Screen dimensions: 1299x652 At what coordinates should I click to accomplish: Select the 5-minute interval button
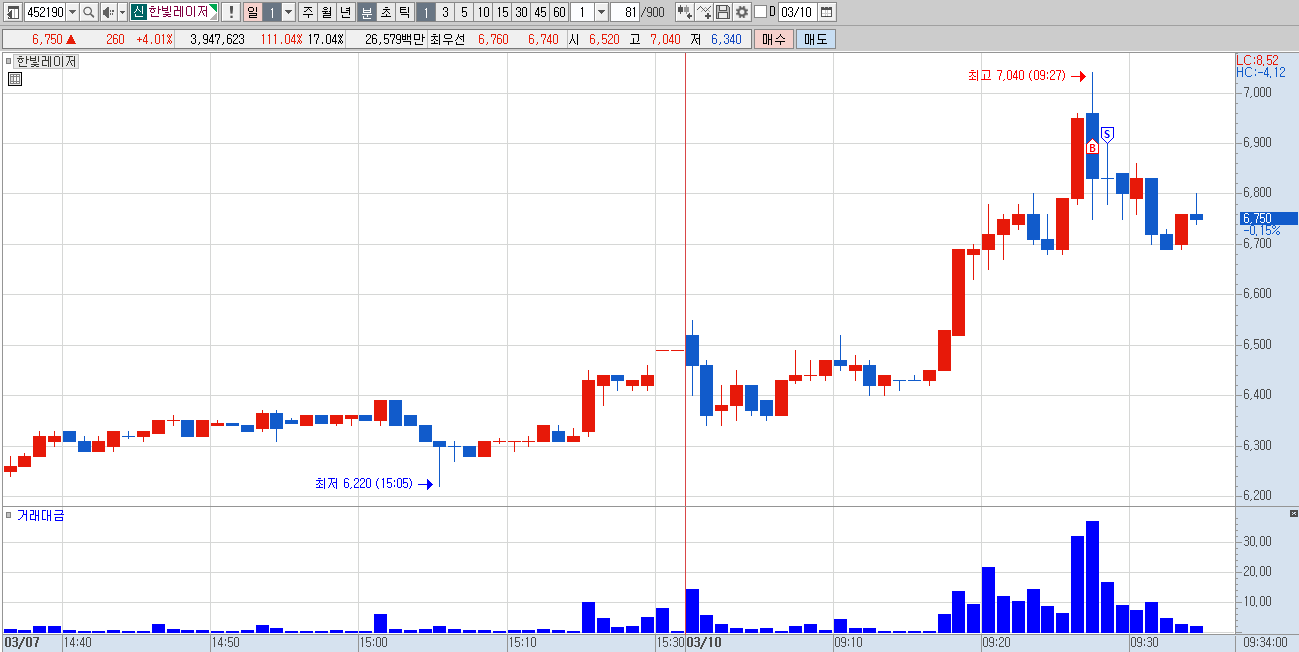(464, 12)
